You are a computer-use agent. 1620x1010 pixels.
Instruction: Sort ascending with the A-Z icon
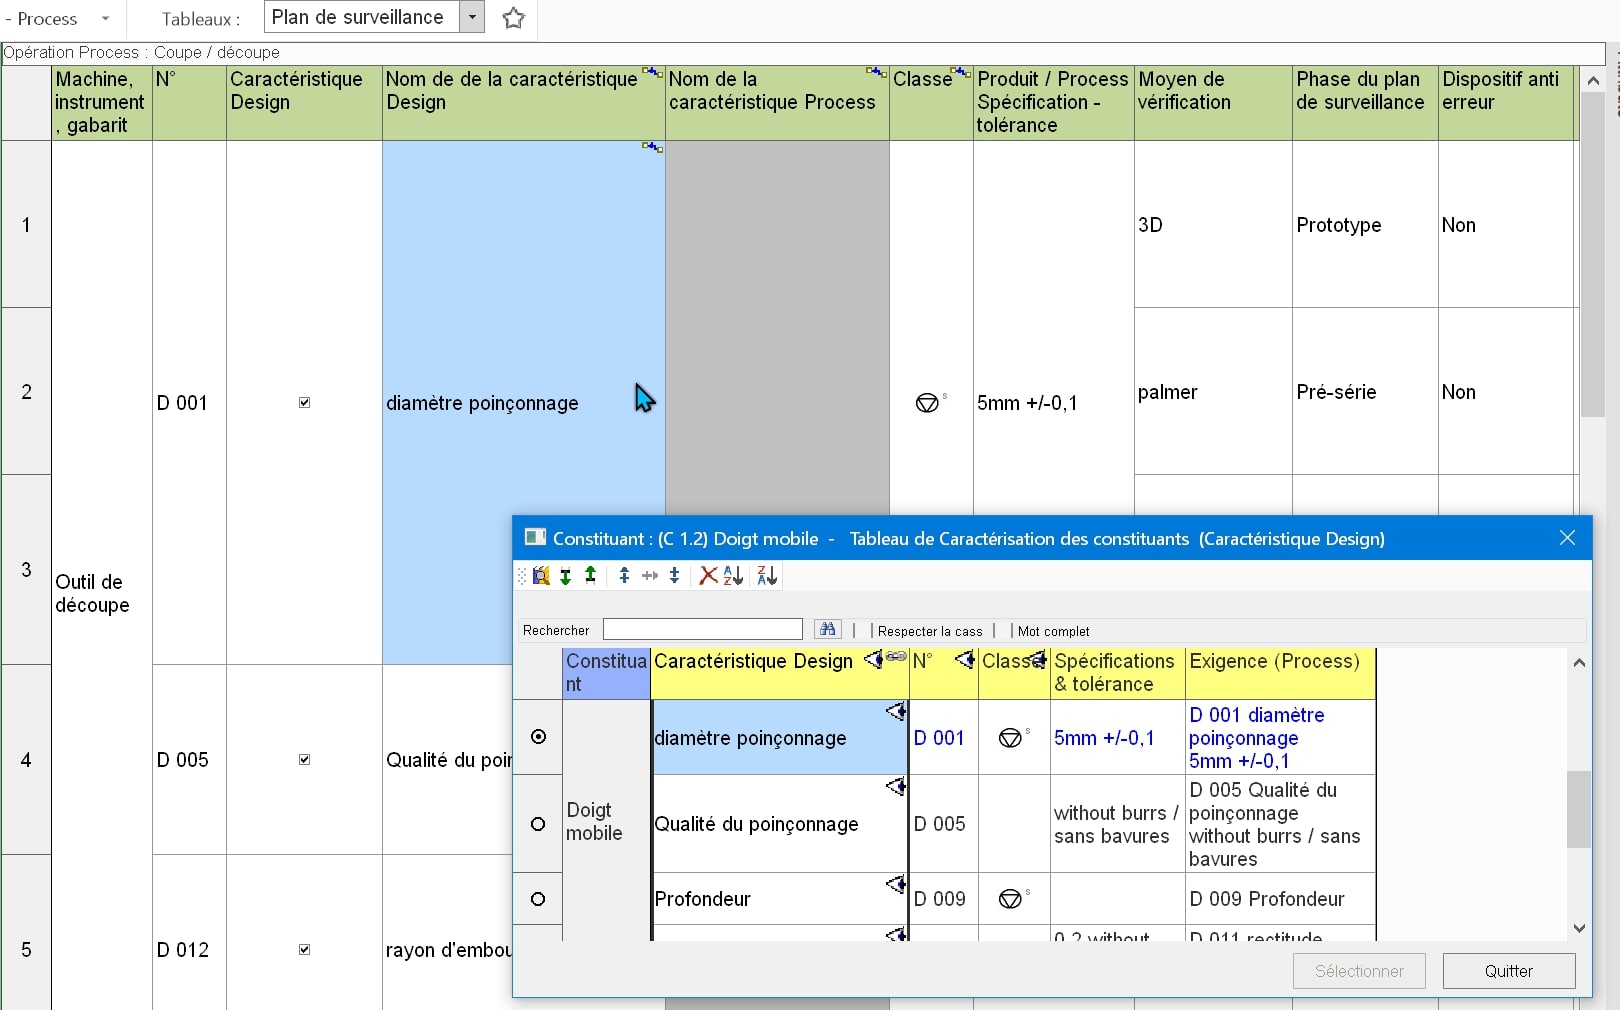(x=734, y=575)
